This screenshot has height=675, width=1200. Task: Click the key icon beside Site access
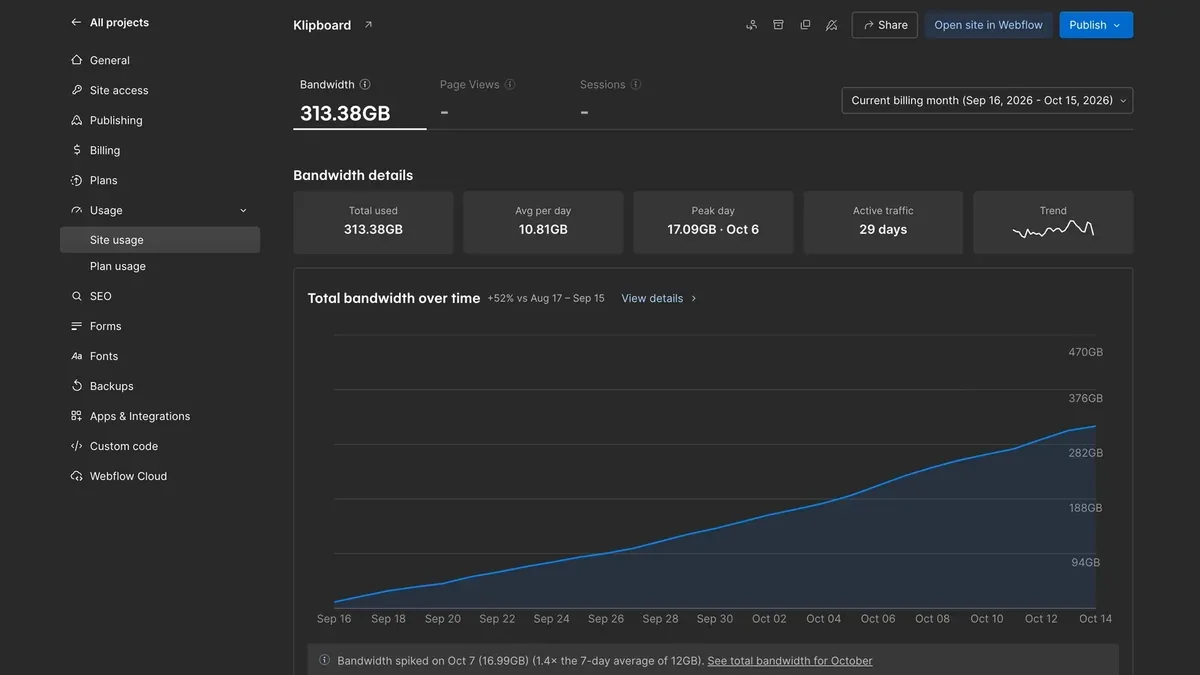point(77,90)
